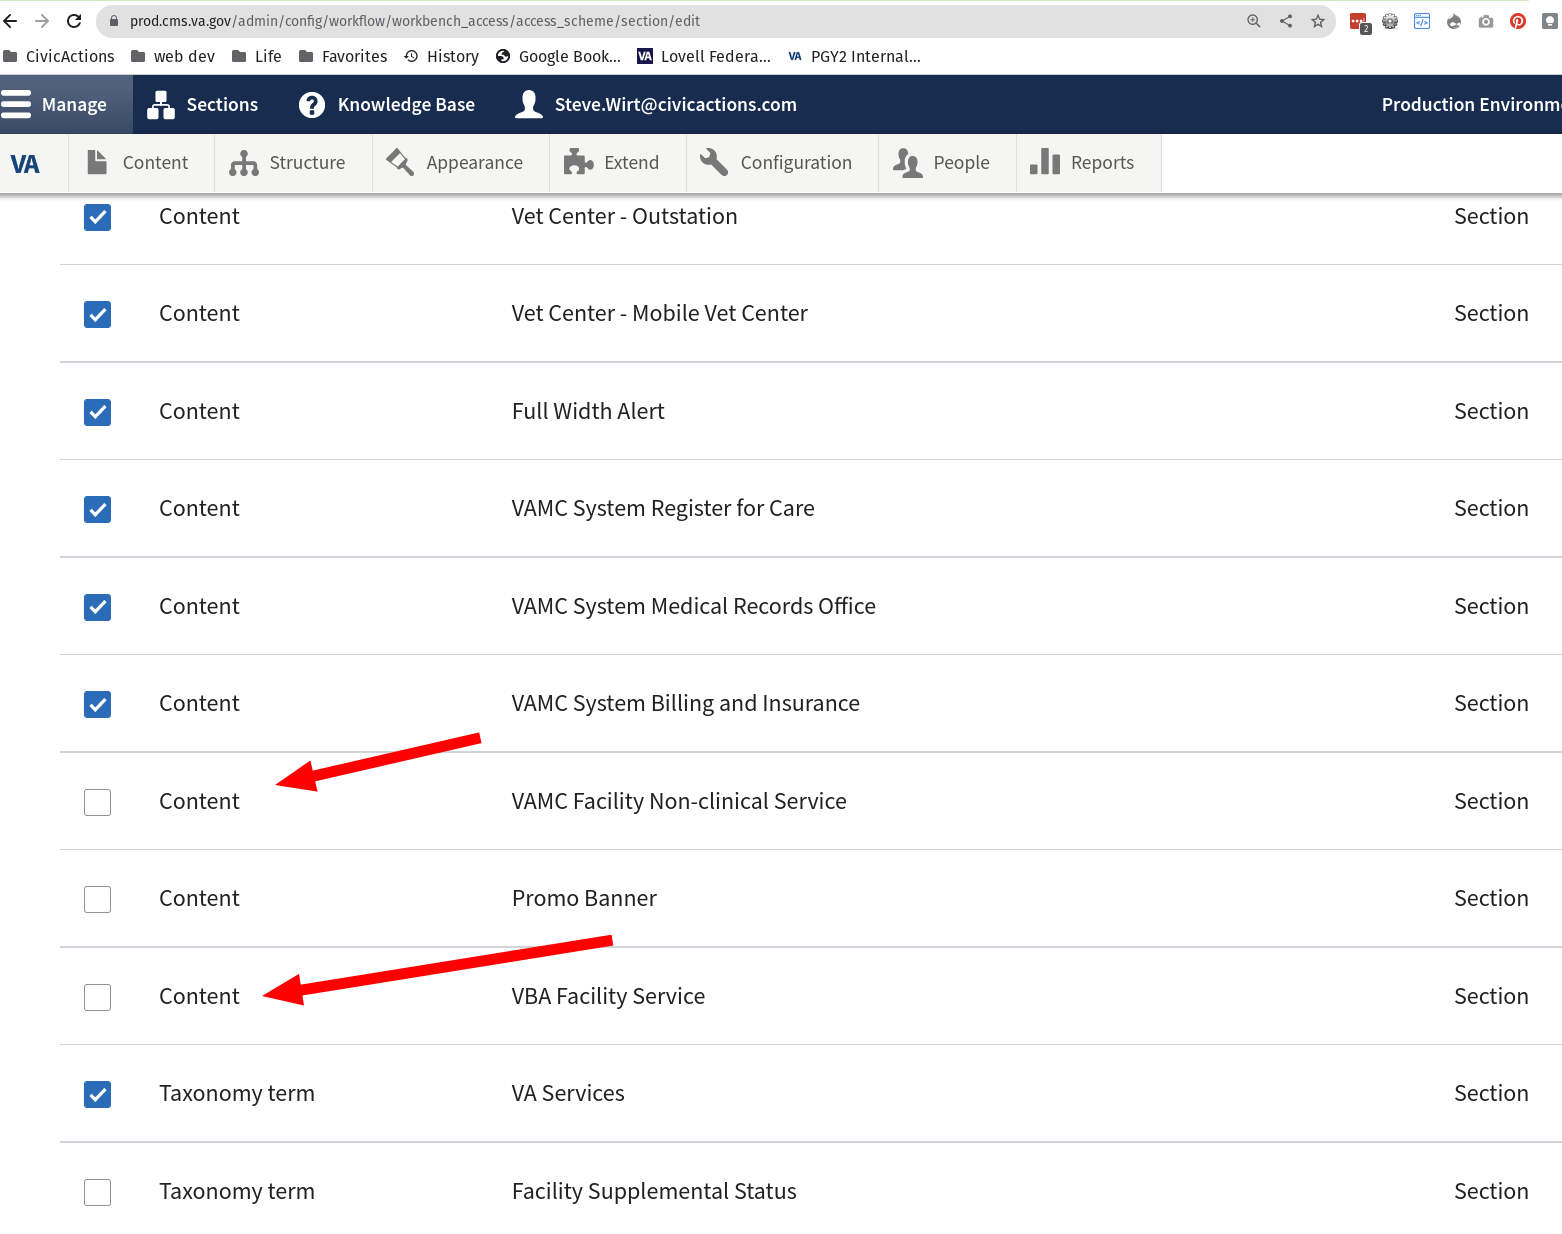Open the web dev bookmarks folder
The height and width of the screenshot is (1234, 1562).
pyautogui.click(x=173, y=57)
